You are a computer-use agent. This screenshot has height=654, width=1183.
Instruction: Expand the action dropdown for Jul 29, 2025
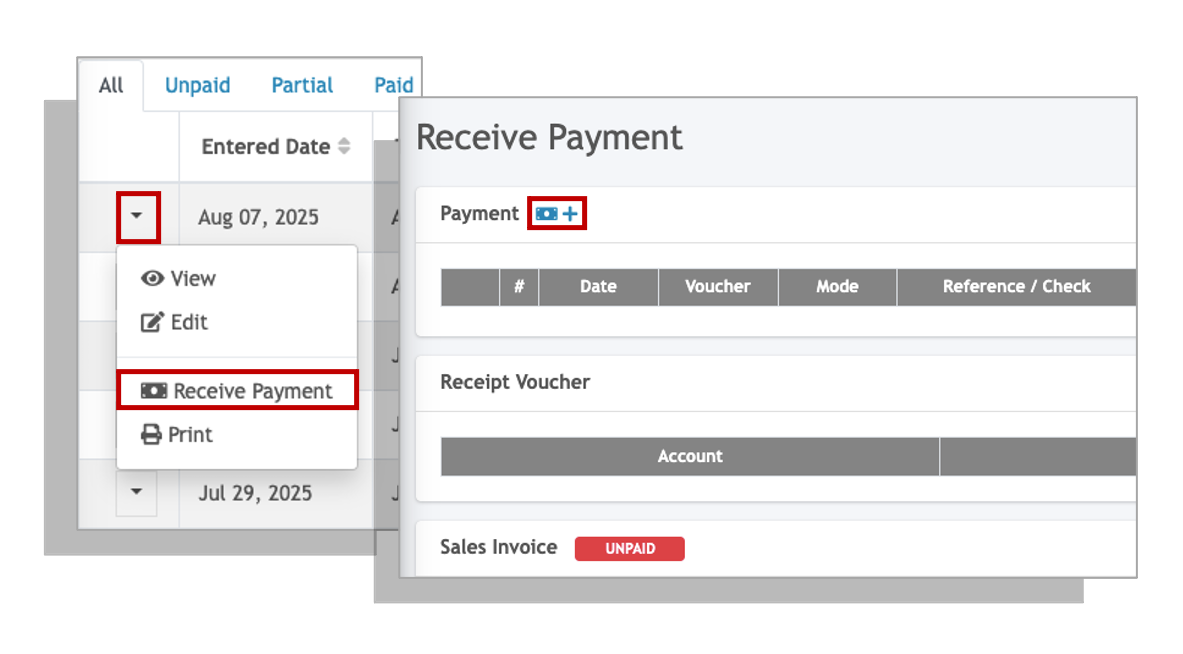[137, 492]
